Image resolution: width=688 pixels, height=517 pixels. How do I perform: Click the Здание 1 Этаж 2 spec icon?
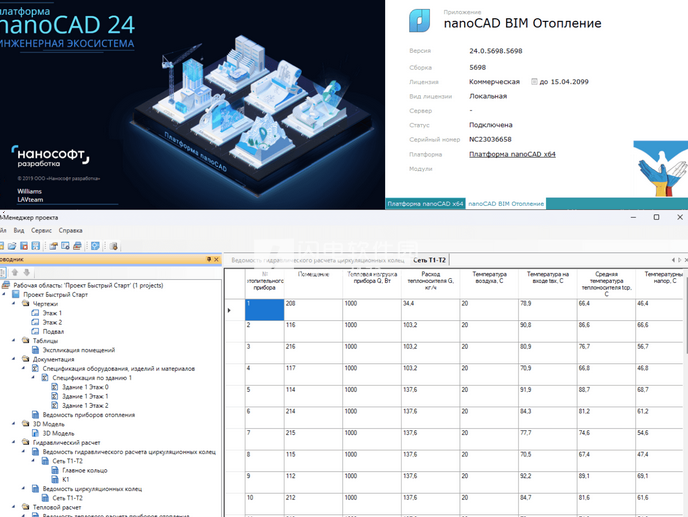[x=54, y=405]
